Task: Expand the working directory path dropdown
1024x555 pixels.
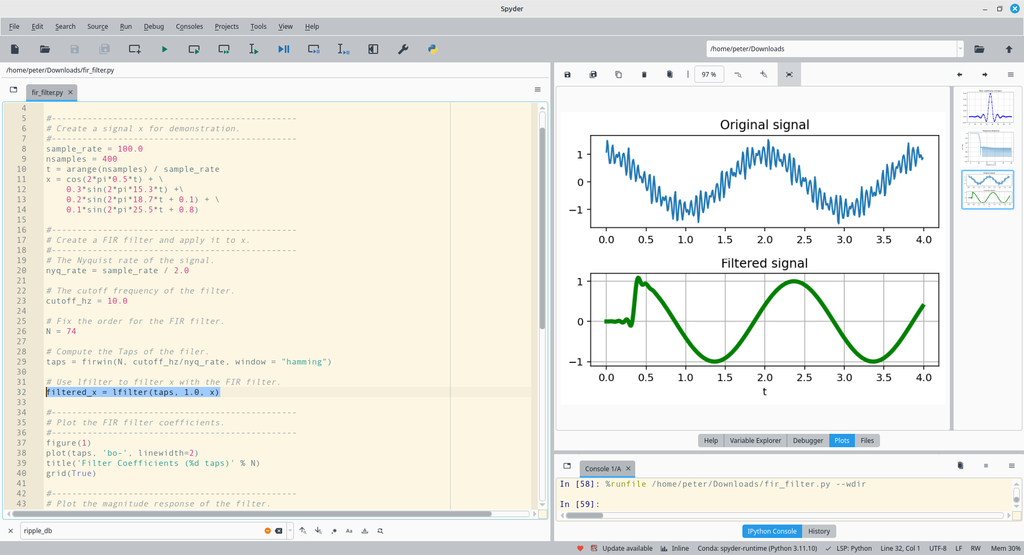Action: pyautogui.click(x=960, y=49)
